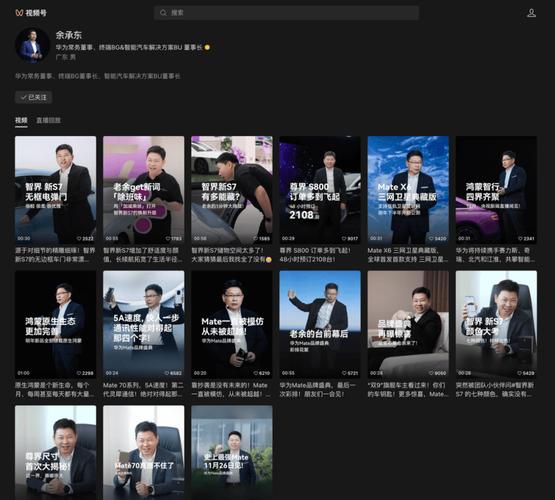
Task: Open video 鸿蒙原生生态 更加完善
Action: [55, 324]
